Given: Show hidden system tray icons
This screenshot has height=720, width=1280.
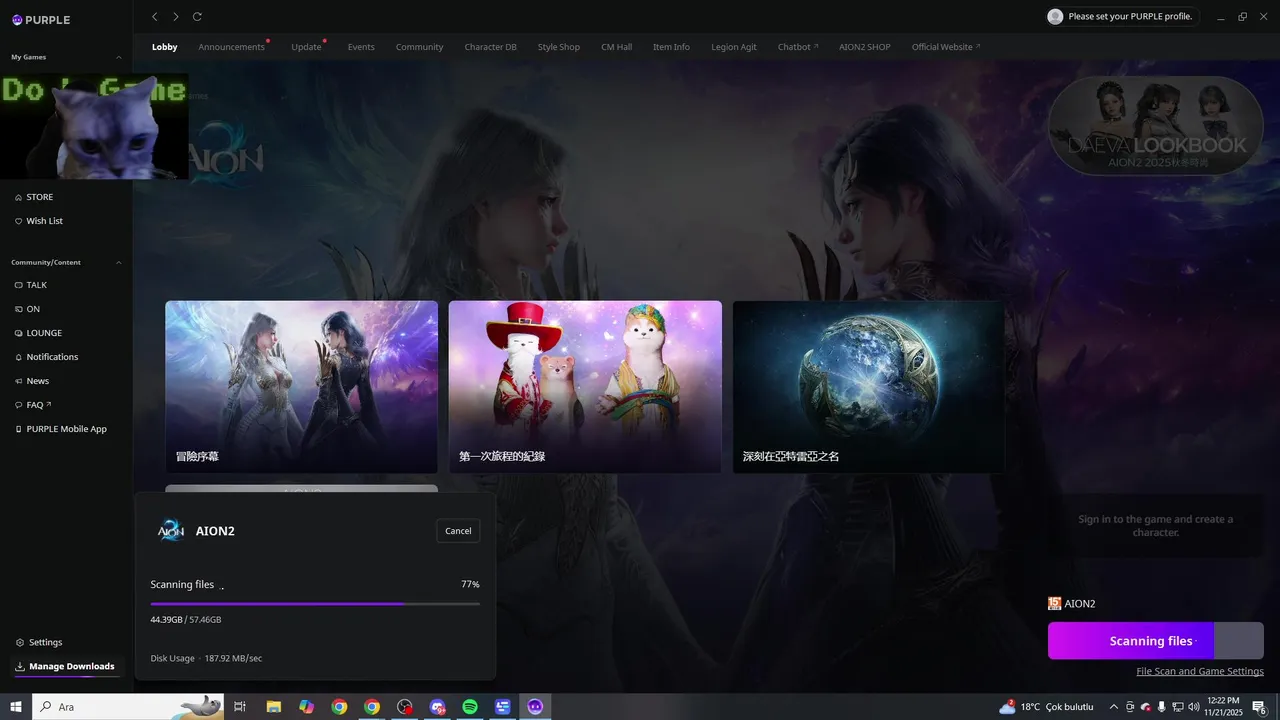Looking at the screenshot, I should (x=1114, y=707).
